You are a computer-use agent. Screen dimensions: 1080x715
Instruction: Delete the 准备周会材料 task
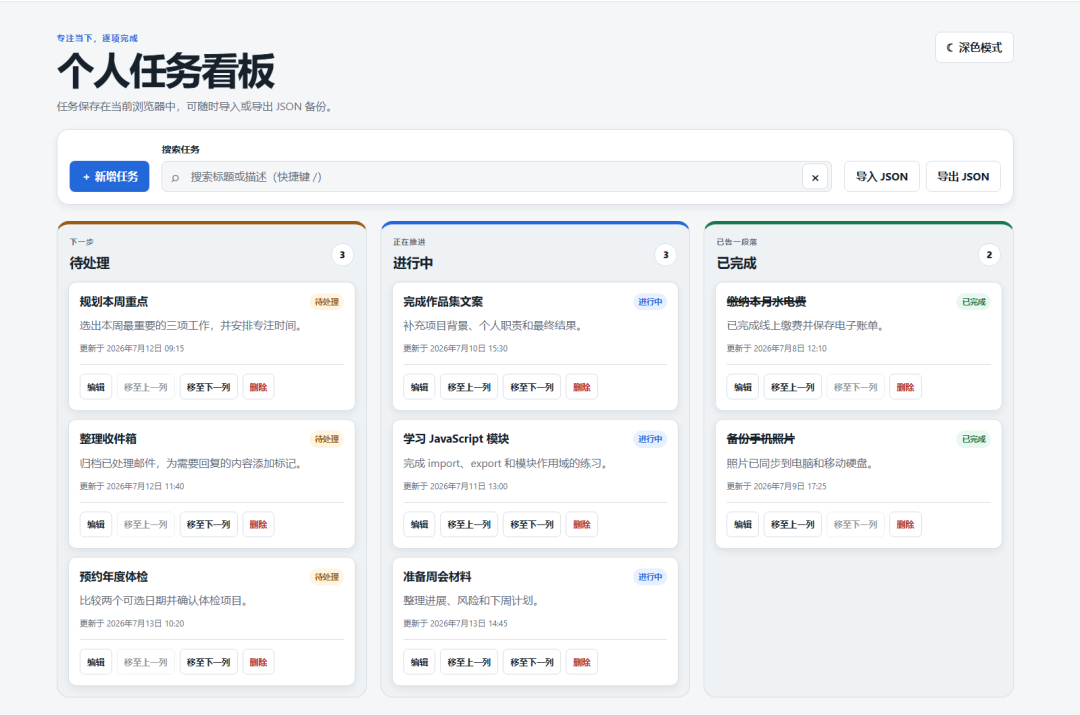coord(582,662)
